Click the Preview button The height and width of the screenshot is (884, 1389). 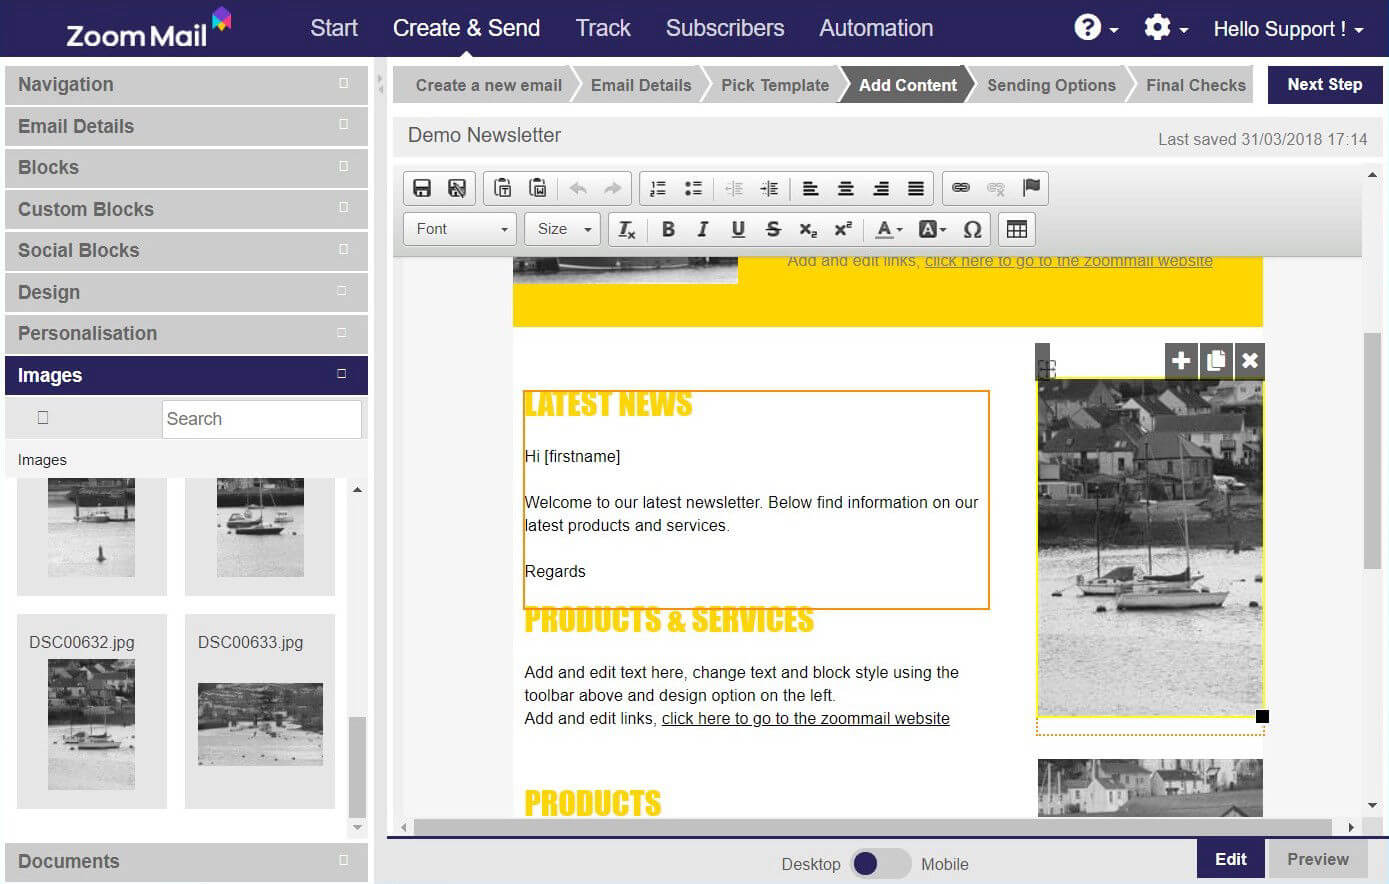point(1317,859)
